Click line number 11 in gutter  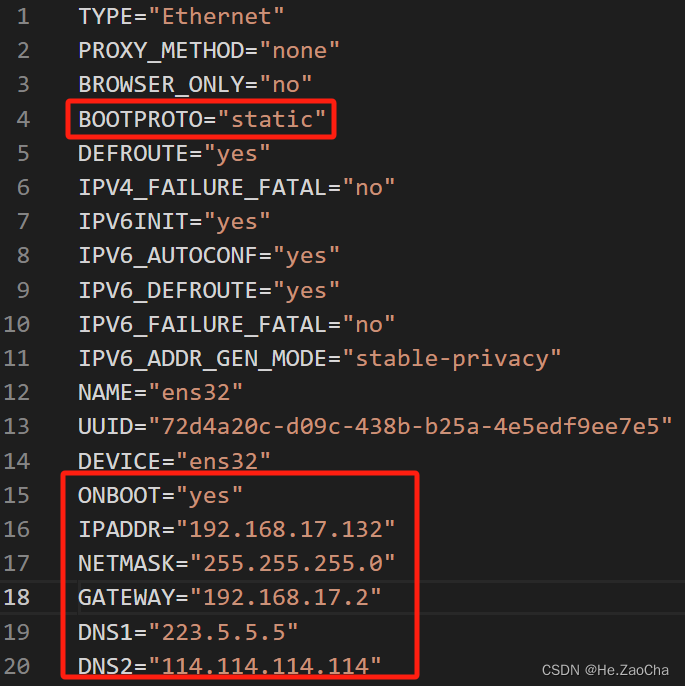pyautogui.click(x=17, y=359)
